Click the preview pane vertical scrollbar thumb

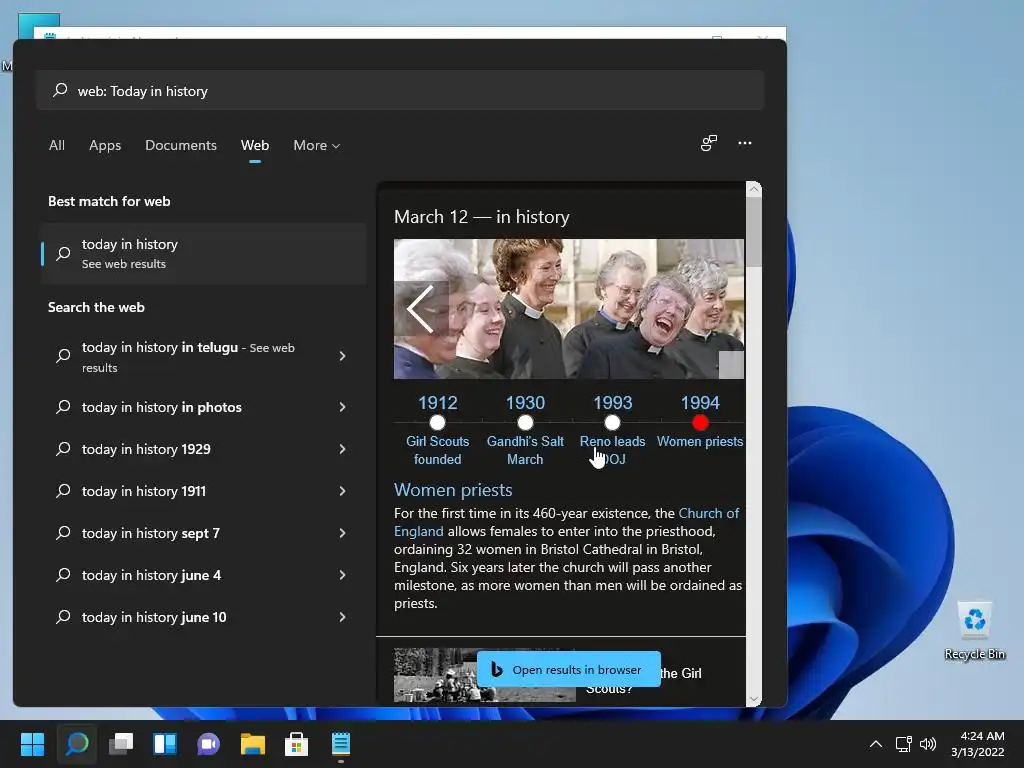pyautogui.click(x=754, y=232)
